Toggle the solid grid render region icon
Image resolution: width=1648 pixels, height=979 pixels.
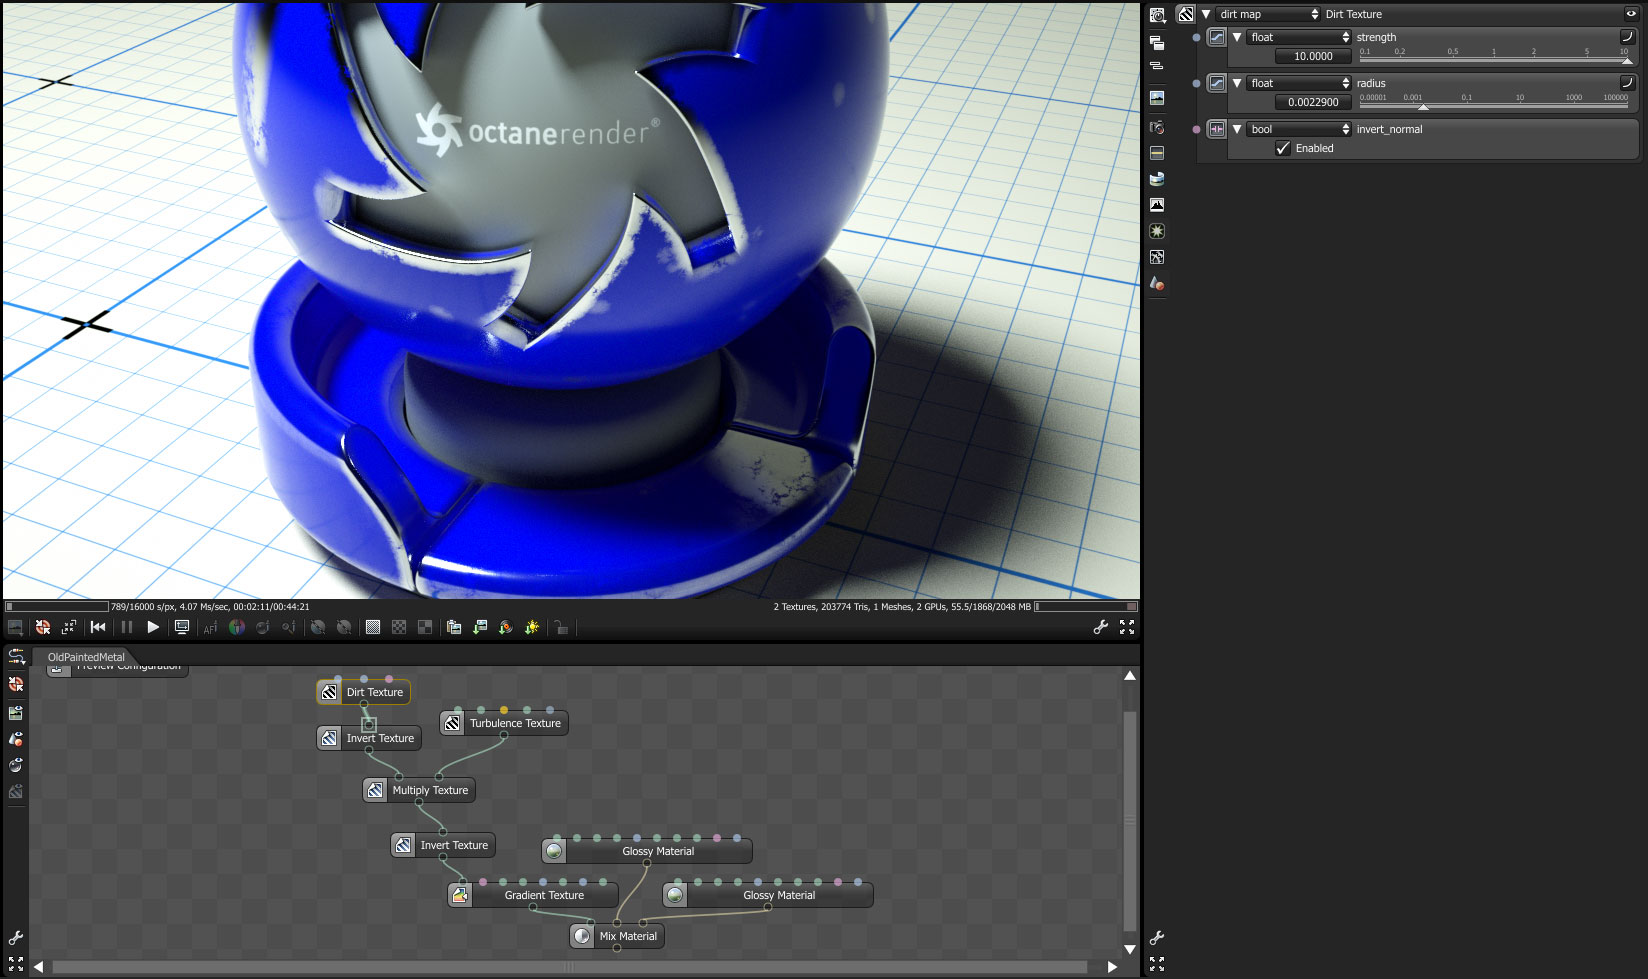click(373, 627)
